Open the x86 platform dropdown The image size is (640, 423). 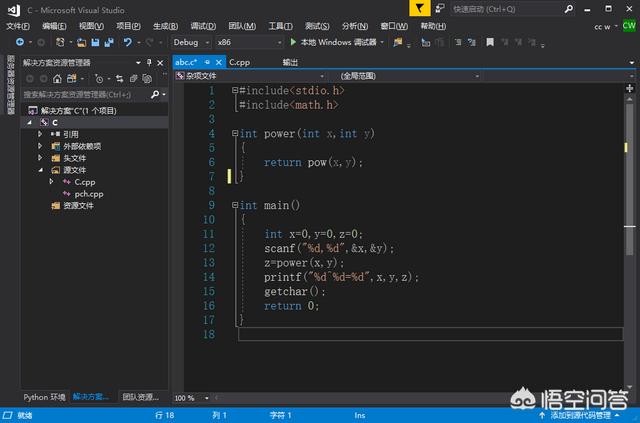(249, 42)
